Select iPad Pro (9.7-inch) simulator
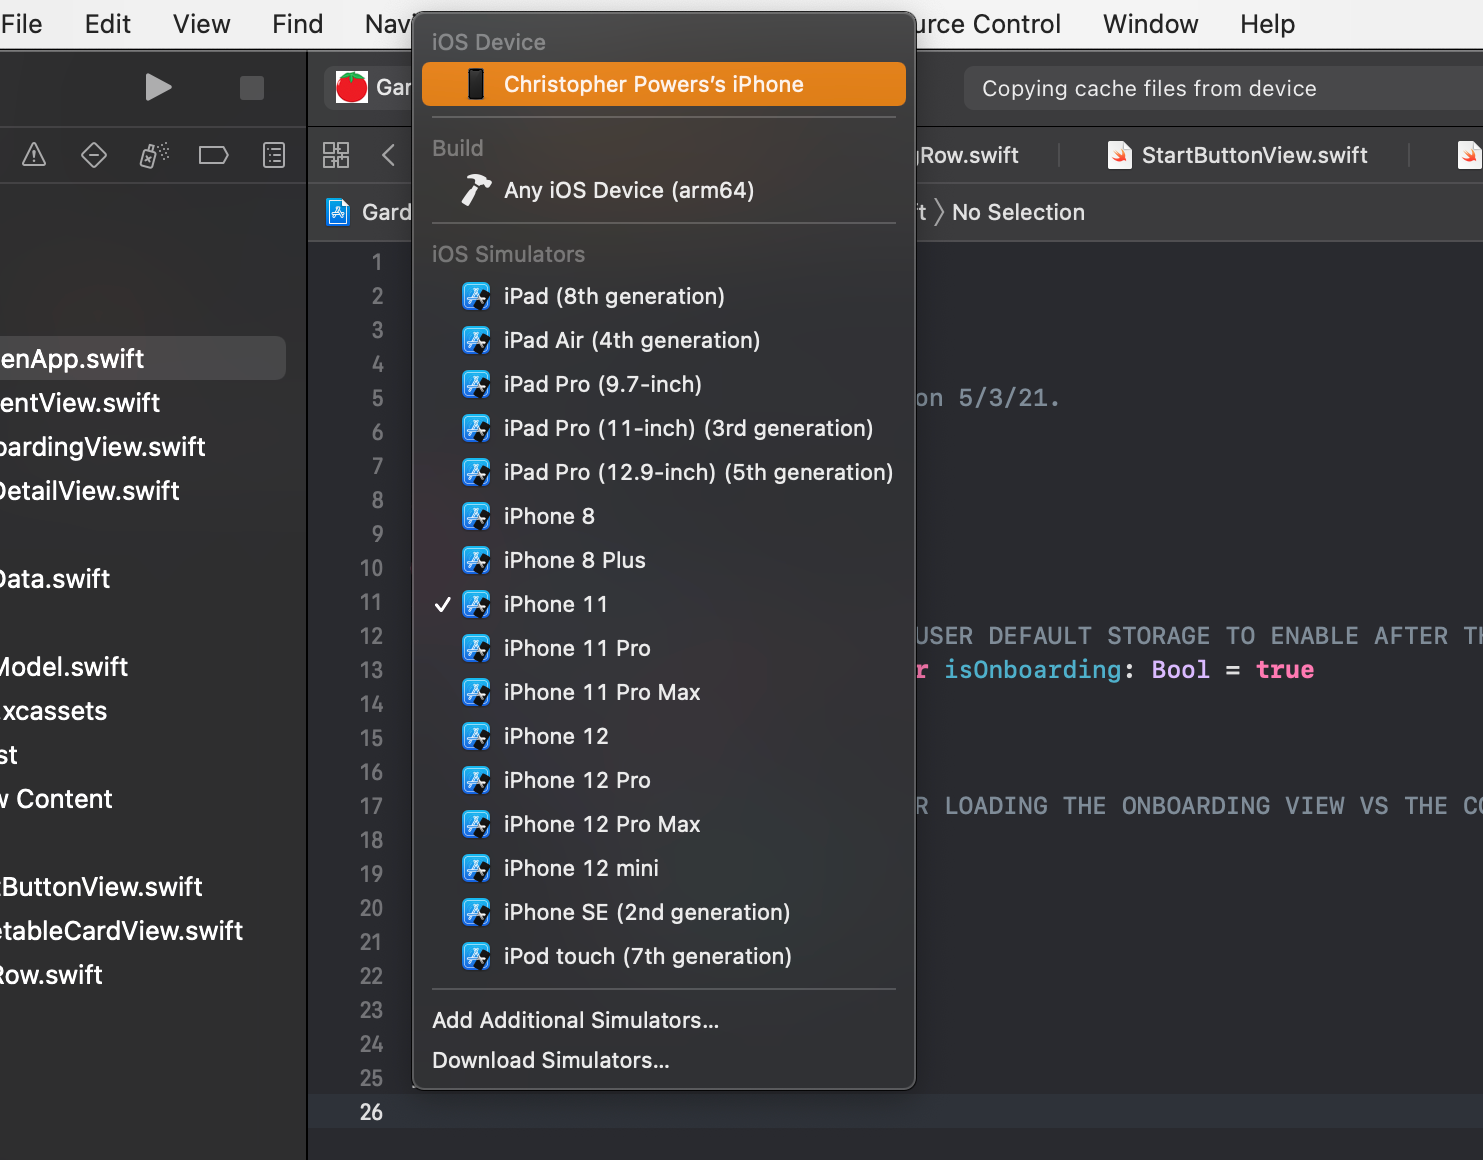The height and width of the screenshot is (1160, 1483). 664,384
